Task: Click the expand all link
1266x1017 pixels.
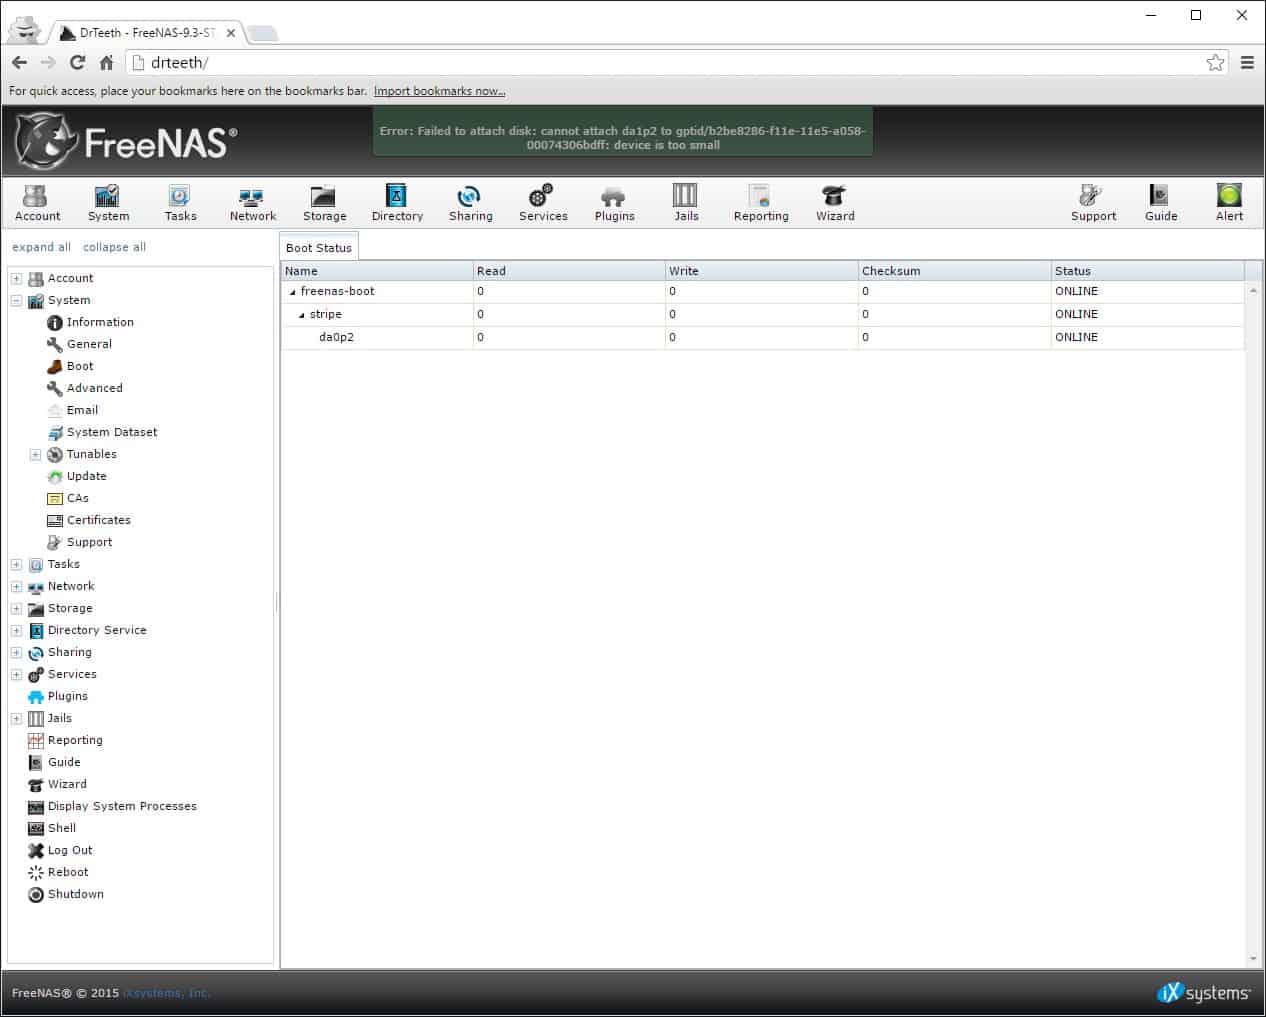Action: pyautogui.click(x=41, y=247)
